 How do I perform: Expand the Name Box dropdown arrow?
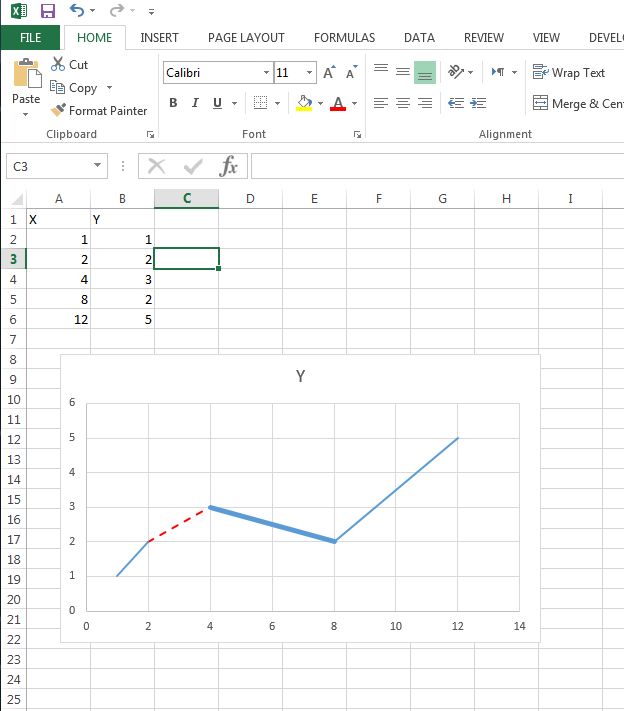pos(98,166)
